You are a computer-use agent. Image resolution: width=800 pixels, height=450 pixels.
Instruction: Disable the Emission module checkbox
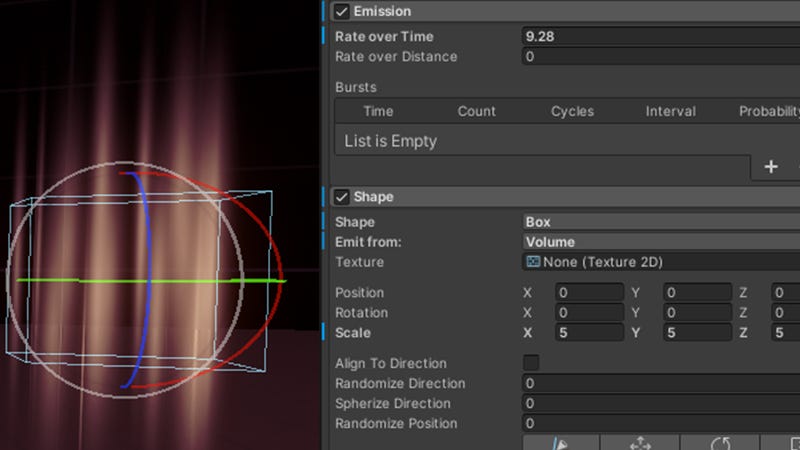tap(342, 12)
